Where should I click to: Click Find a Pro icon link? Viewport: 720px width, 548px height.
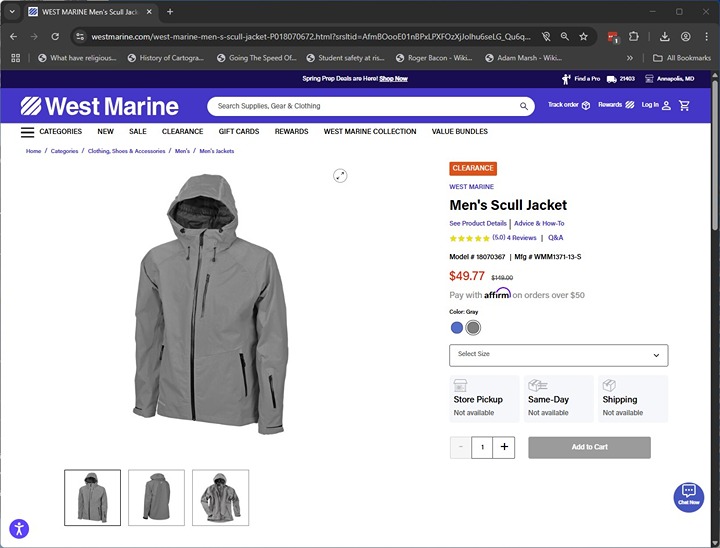pyautogui.click(x=581, y=79)
